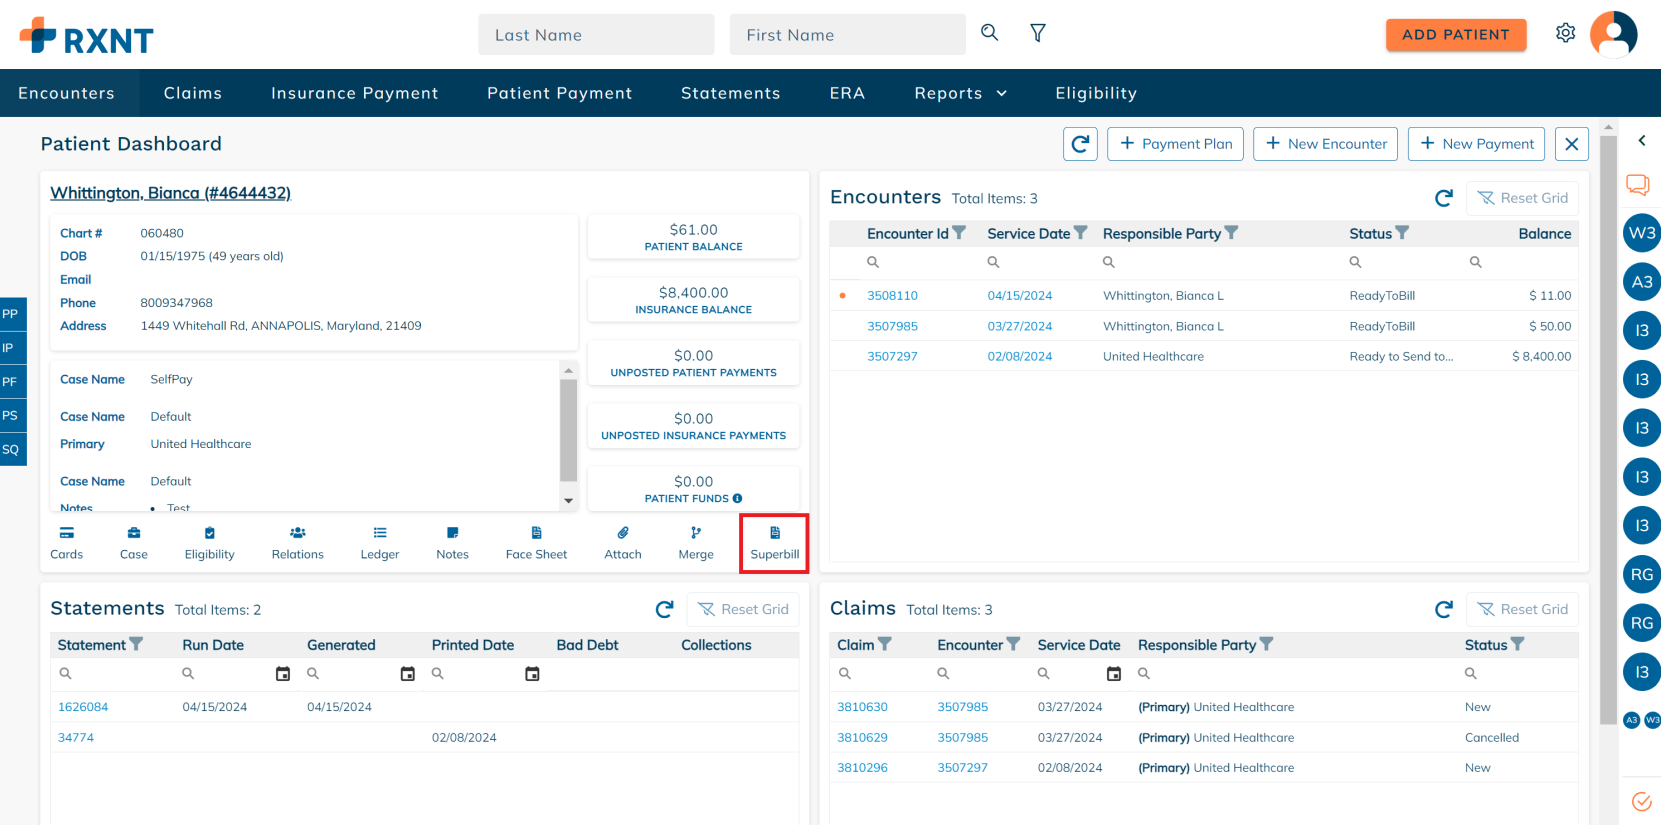Refresh the Encounters grid

pyautogui.click(x=1443, y=198)
